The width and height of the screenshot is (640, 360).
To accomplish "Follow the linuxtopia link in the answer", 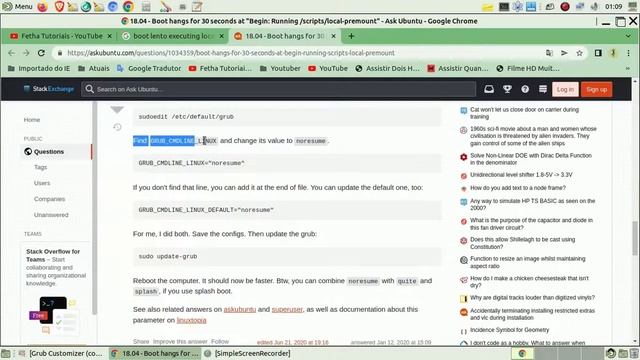I will (191, 320).
